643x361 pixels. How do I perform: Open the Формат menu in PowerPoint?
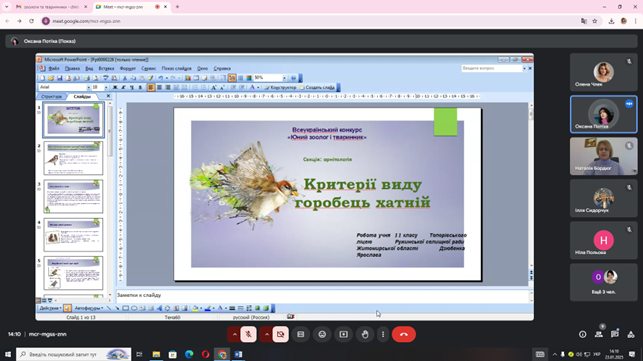[x=128, y=69]
